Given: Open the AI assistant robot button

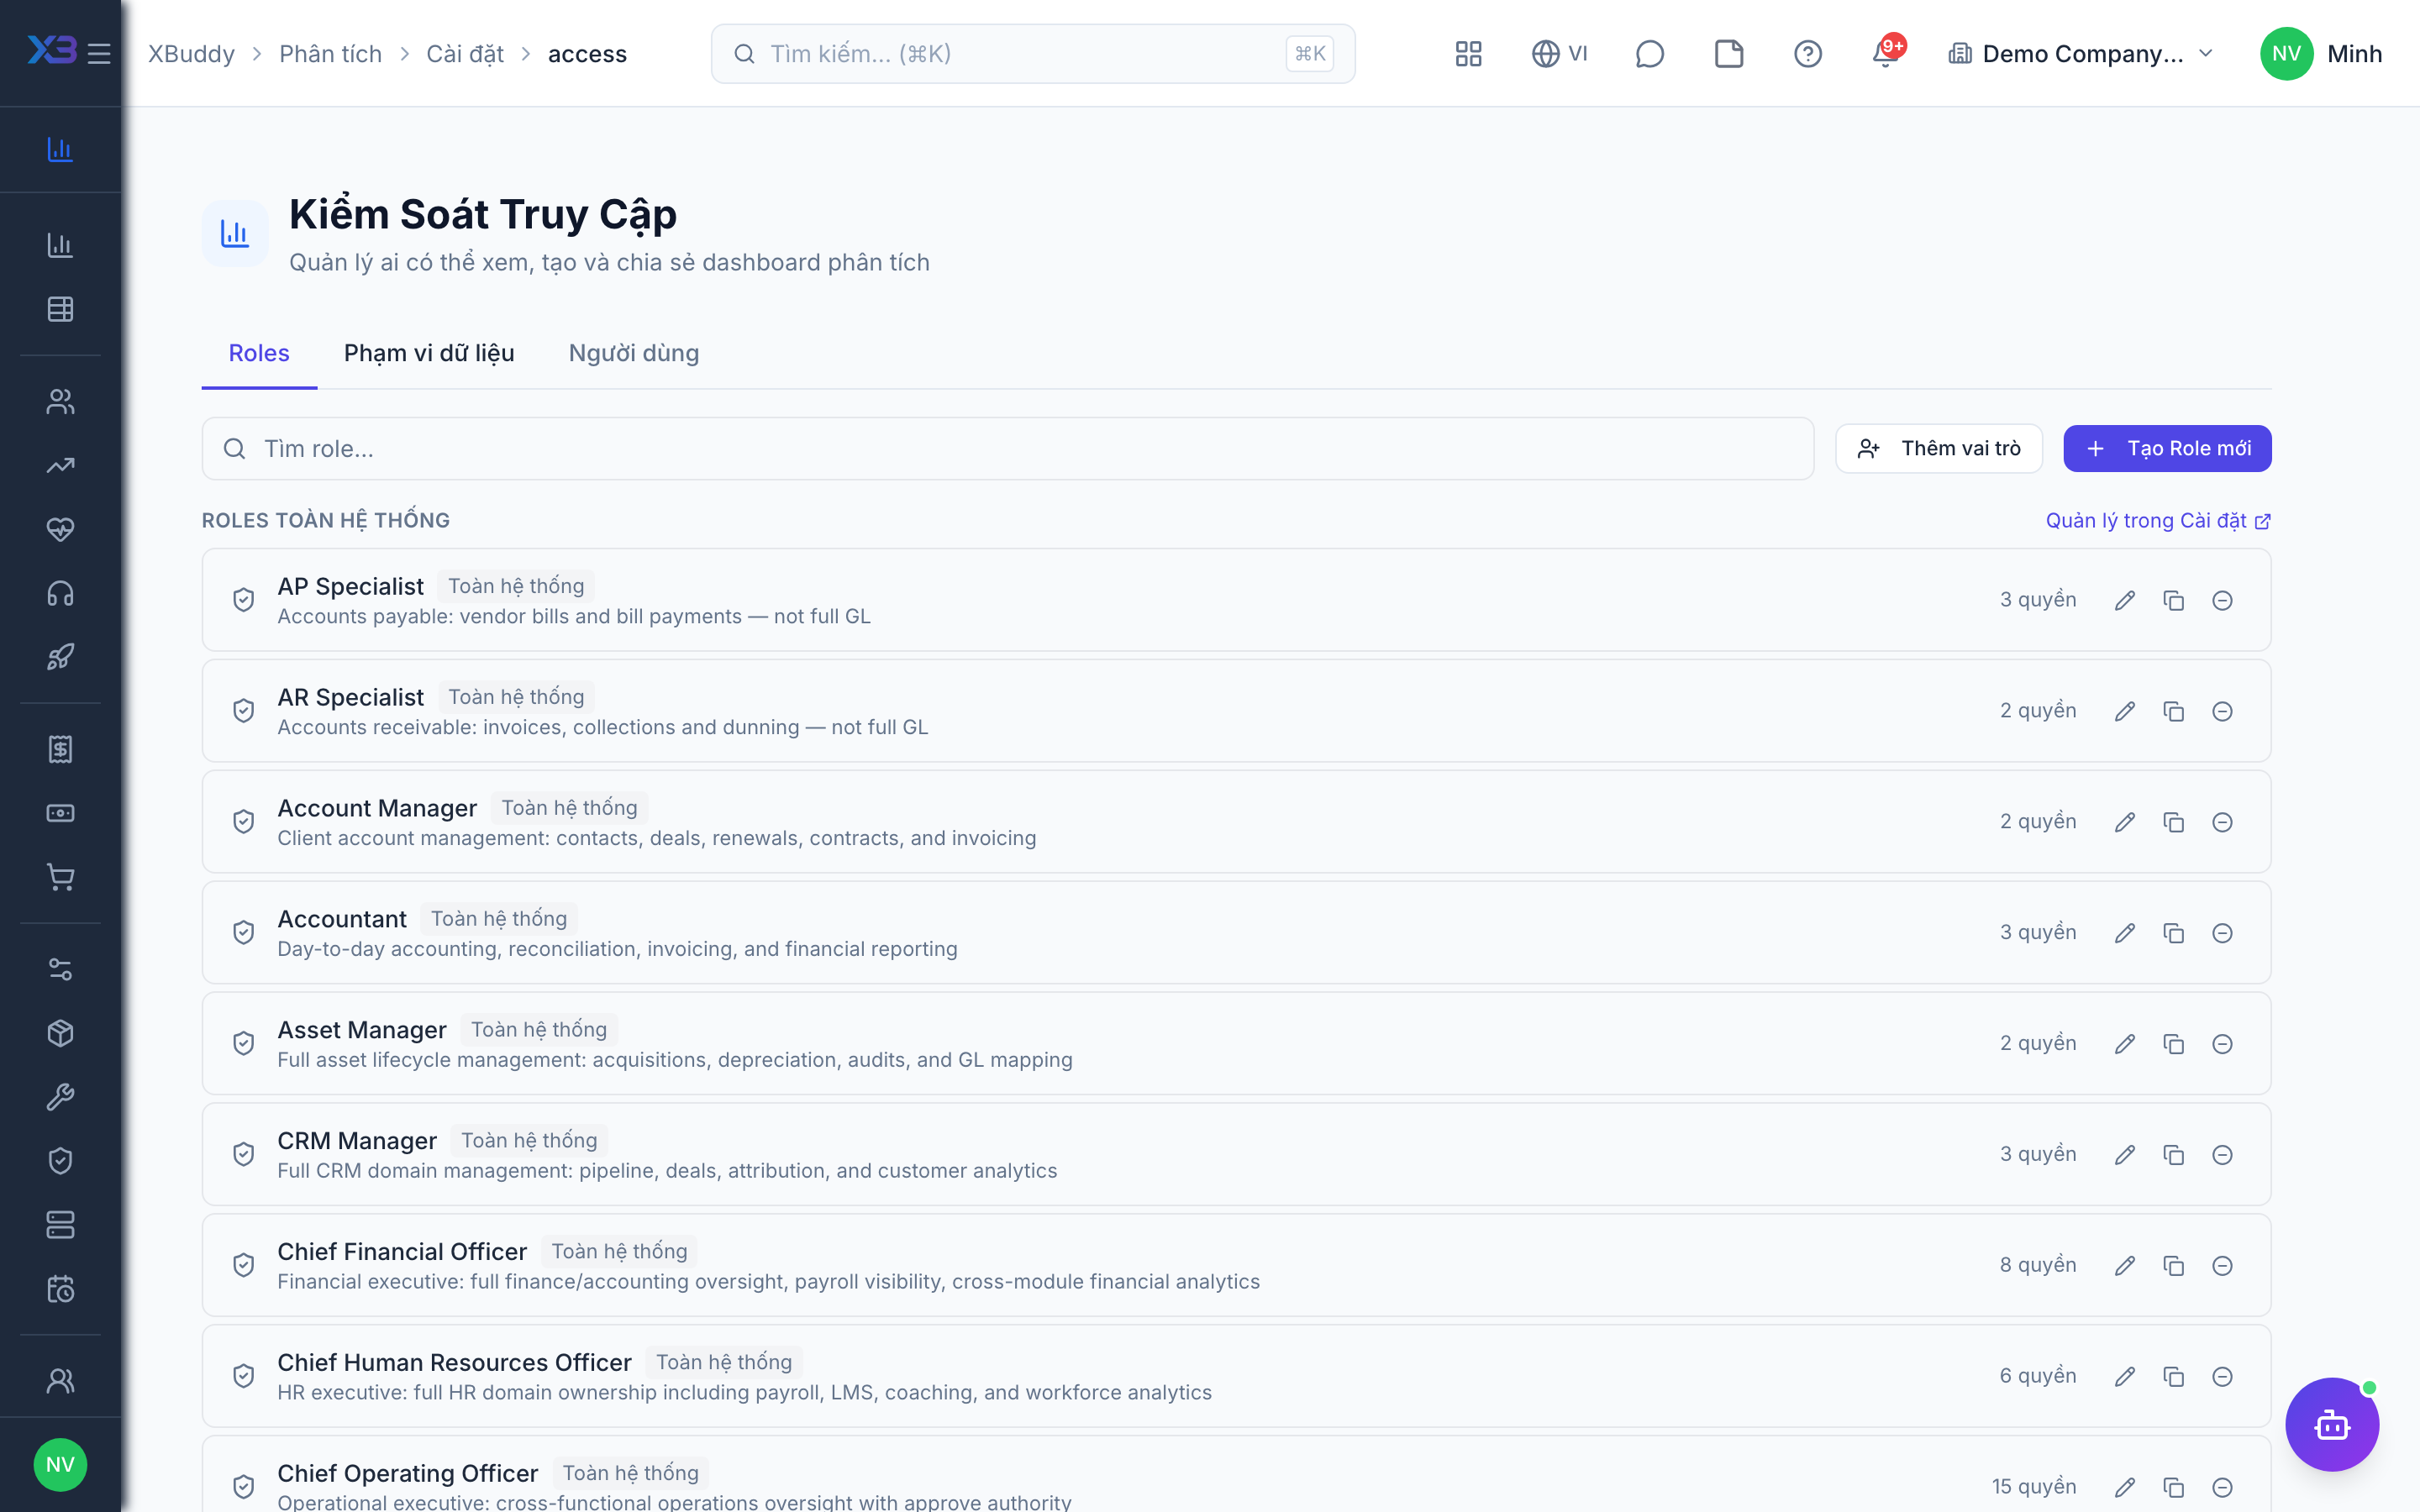Looking at the screenshot, I should tap(2332, 1424).
